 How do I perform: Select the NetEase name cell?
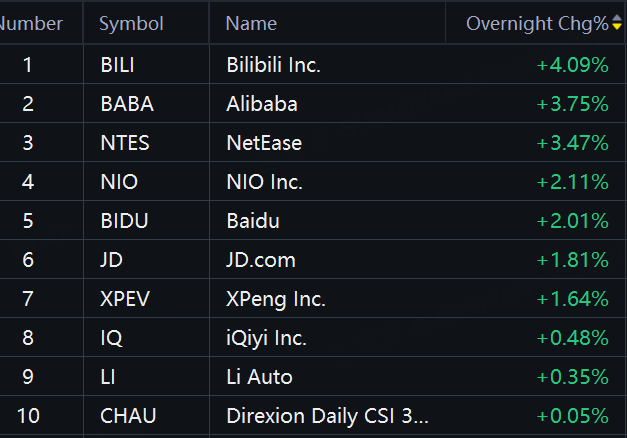pyautogui.click(x=264, y=143)
